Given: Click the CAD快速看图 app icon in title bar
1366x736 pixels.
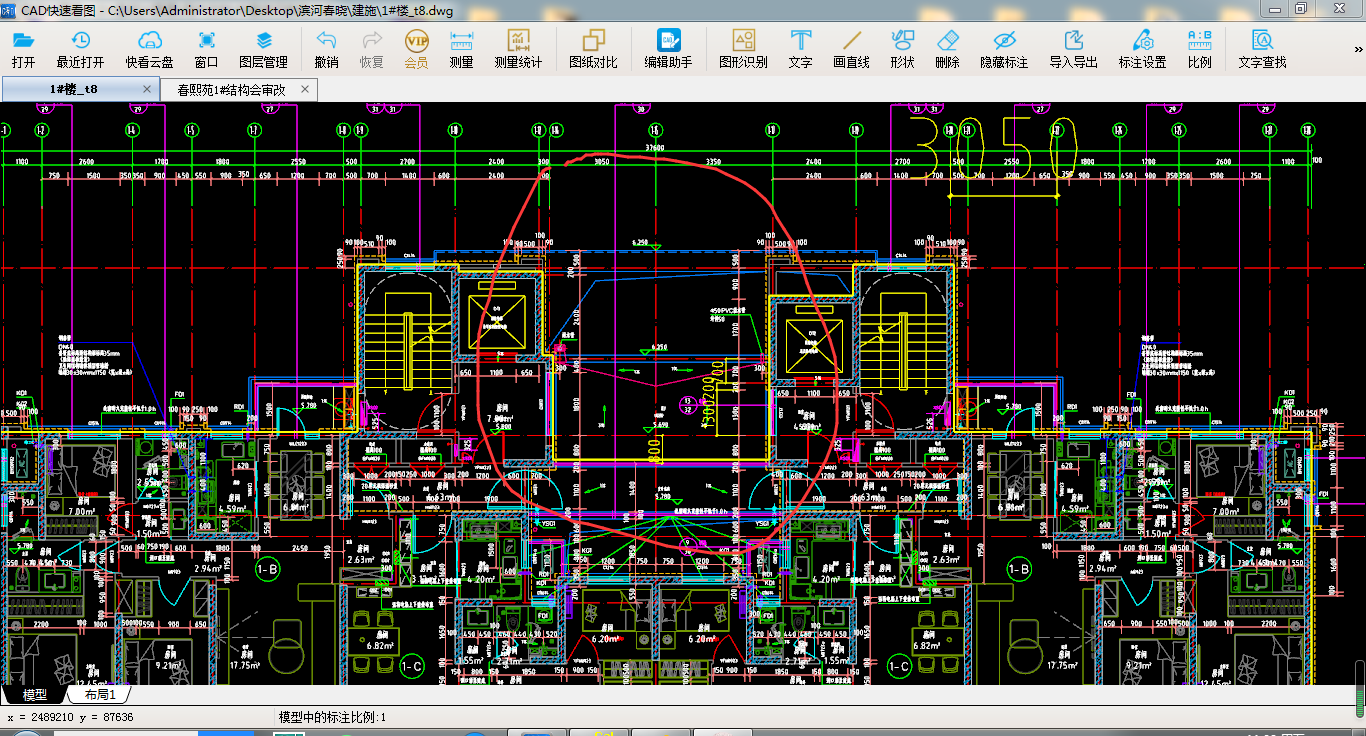Looking at the screenshot, I should tap(9, 9).
